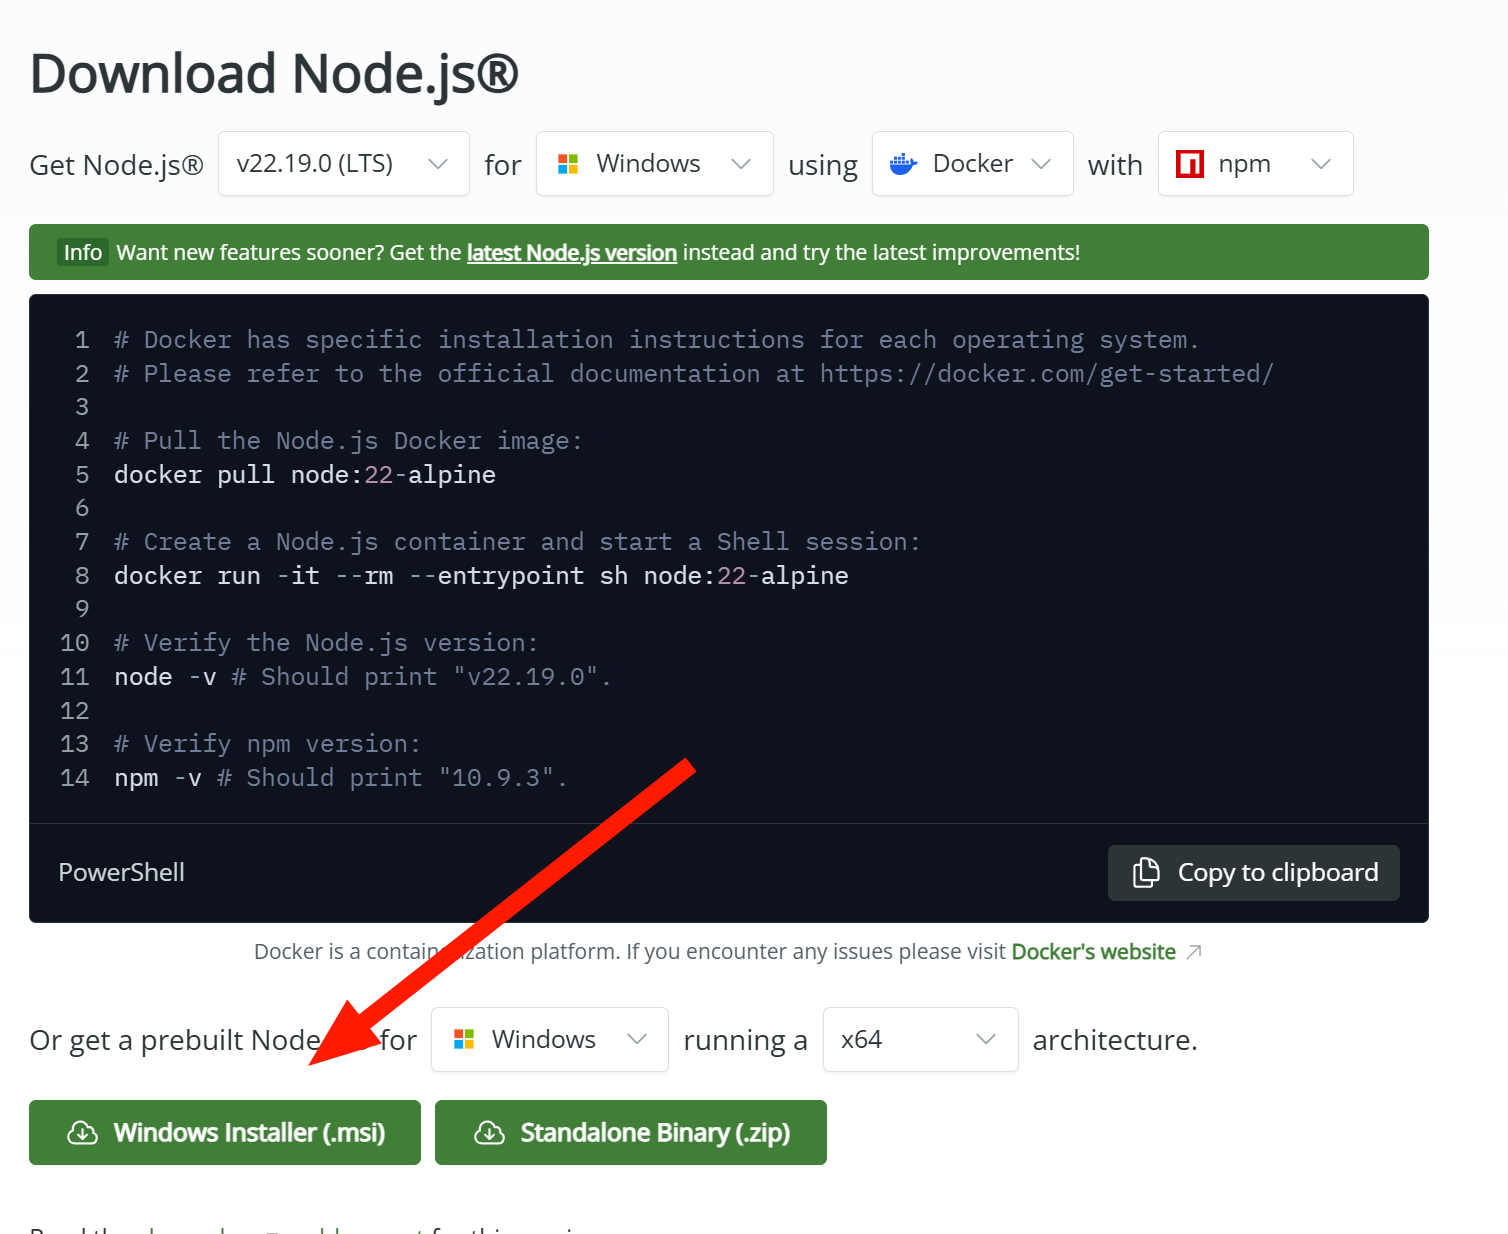Click the npm logo icon
The image size is (1508, 1234).
pyautogui.click(x=1190, y=164)
